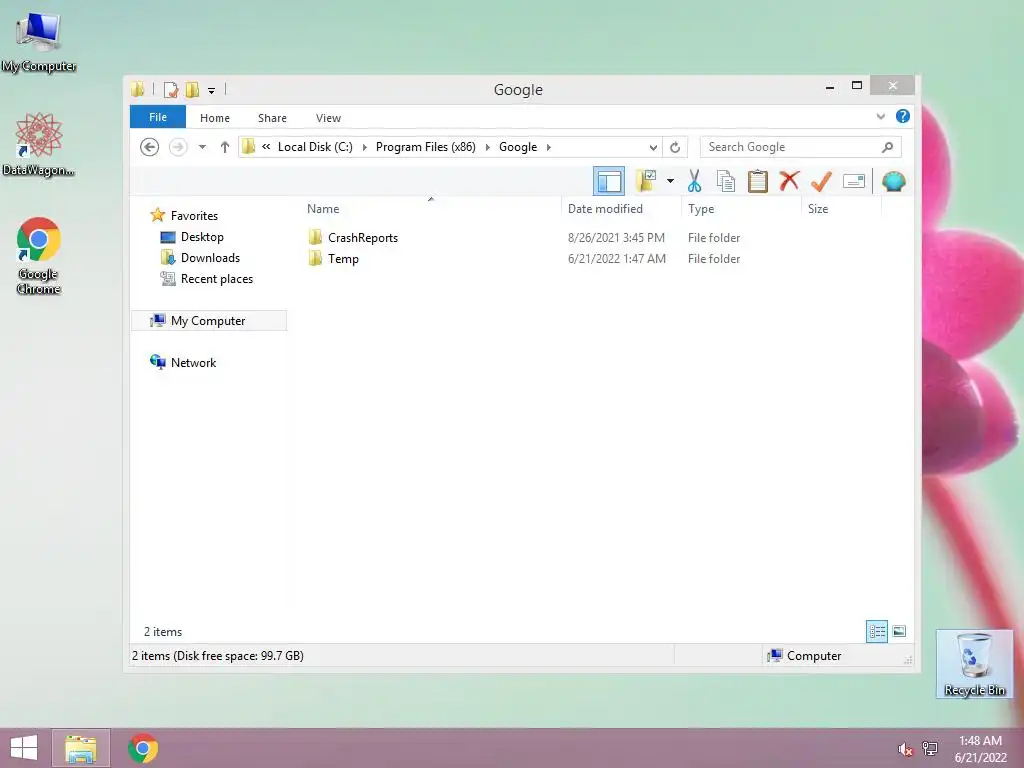Switch to the Home ribbon tab
The height and width of the screenshot is (768, 1024).
click(215, 118)
